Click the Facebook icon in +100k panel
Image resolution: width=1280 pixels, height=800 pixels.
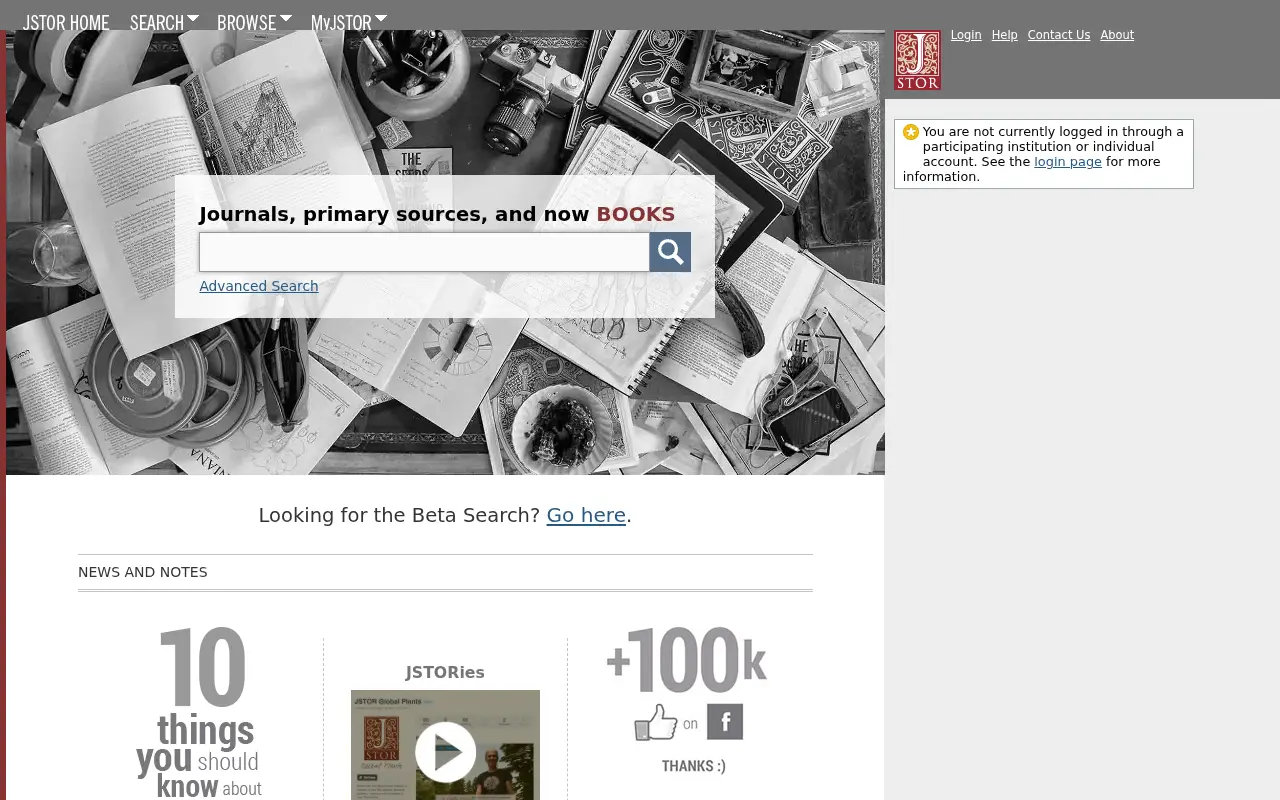[725, 722]
